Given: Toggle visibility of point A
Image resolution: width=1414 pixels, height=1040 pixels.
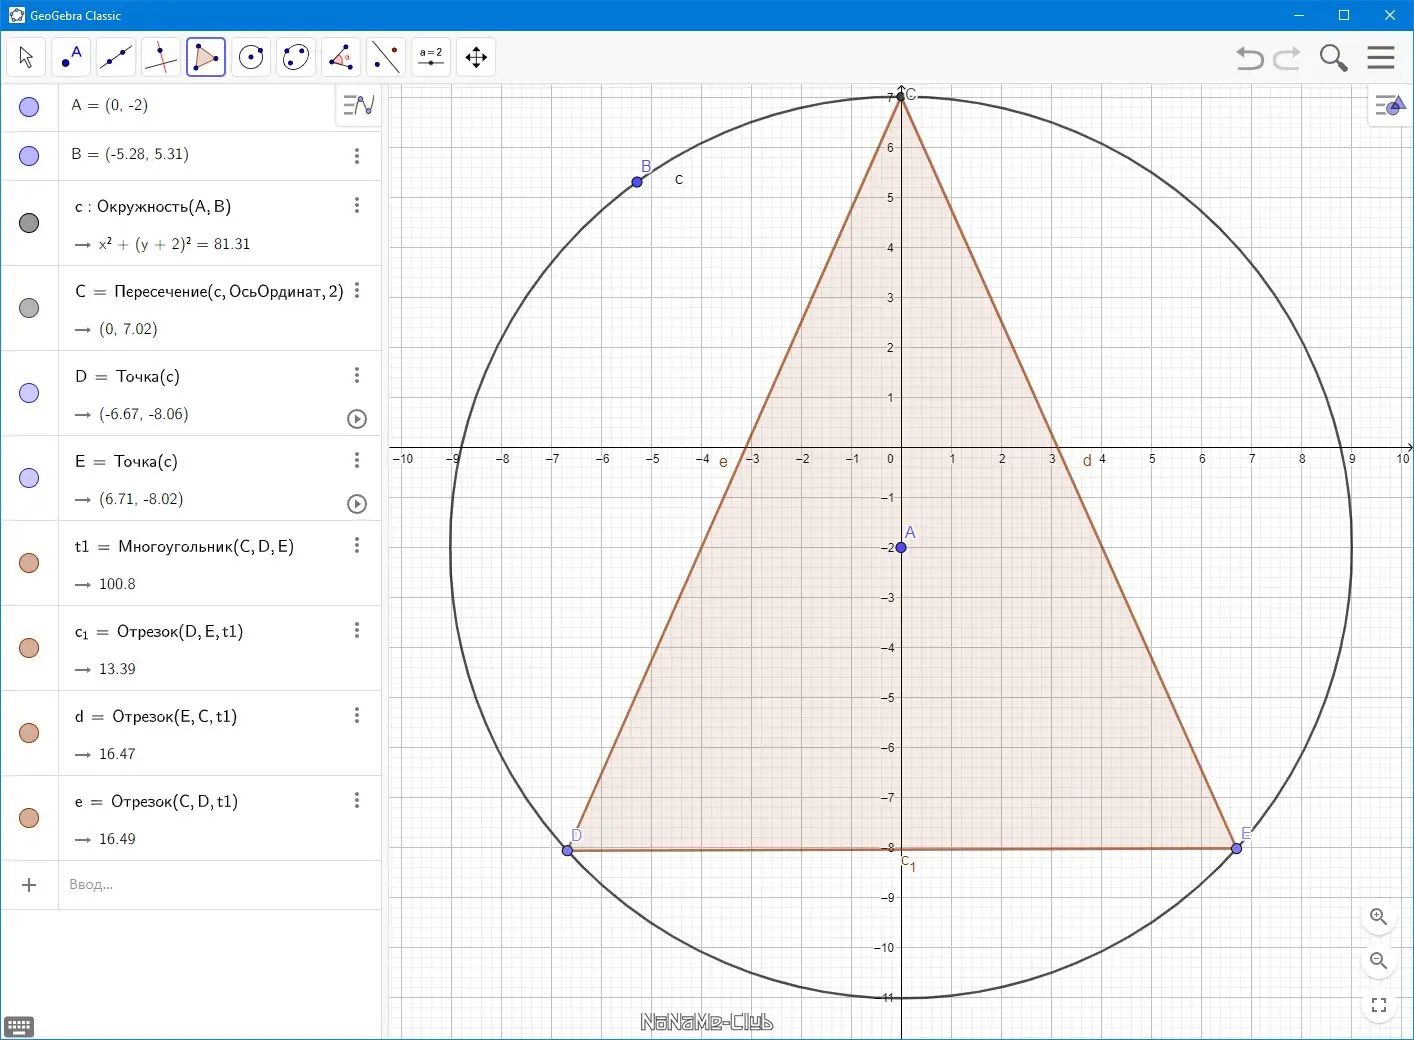Looking at the screenshot, I should pyautogui.click(x=29, y=107).
